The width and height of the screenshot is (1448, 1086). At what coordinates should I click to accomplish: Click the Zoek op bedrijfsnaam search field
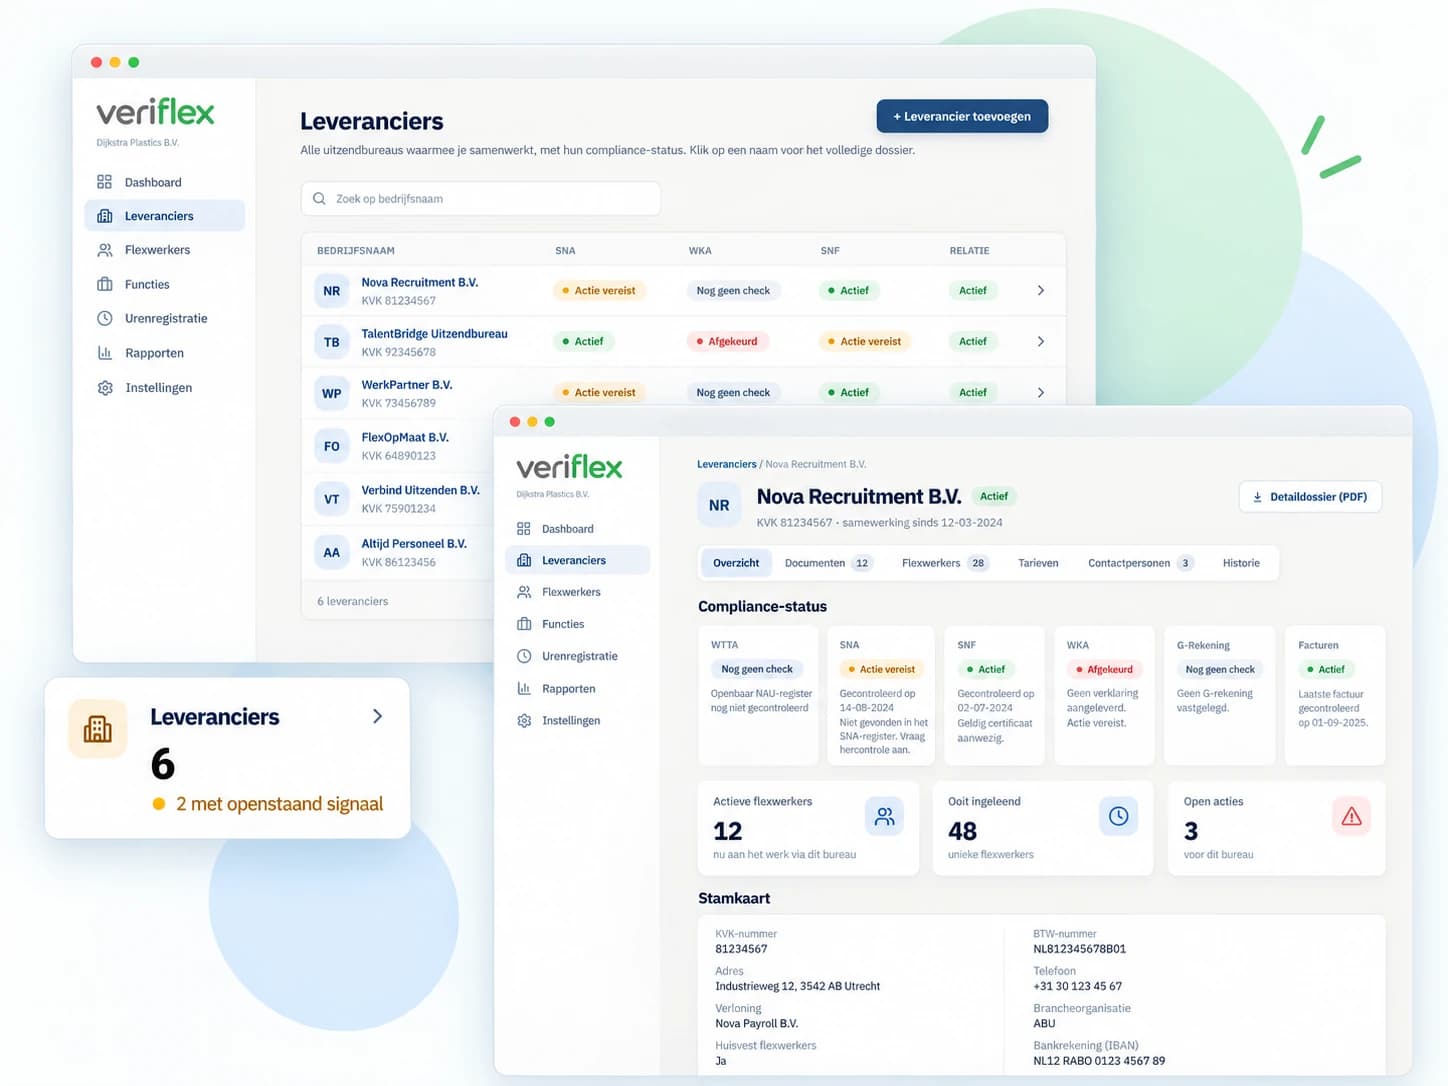click(x=480, y=198)
